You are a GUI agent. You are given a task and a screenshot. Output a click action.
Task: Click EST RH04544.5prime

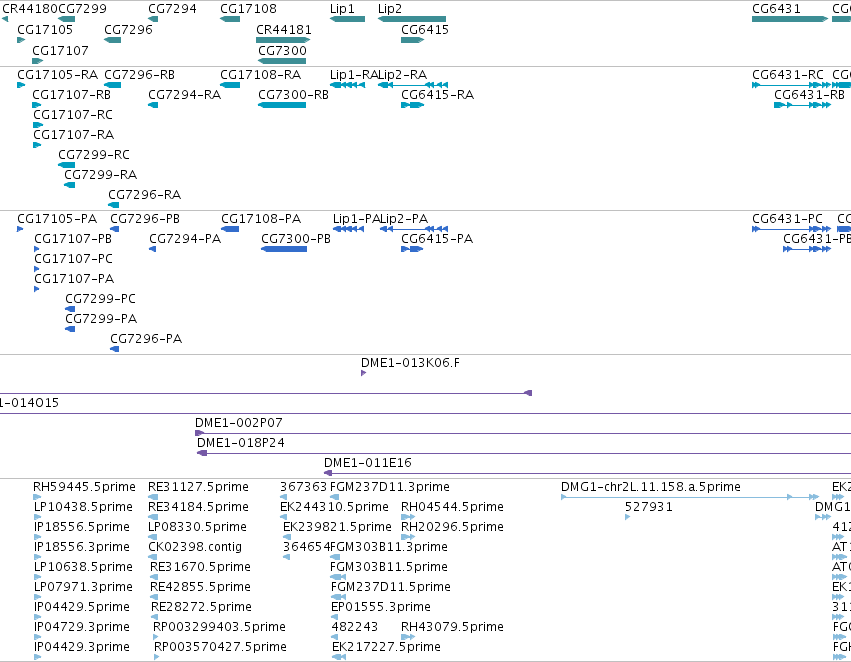point(408,517)
